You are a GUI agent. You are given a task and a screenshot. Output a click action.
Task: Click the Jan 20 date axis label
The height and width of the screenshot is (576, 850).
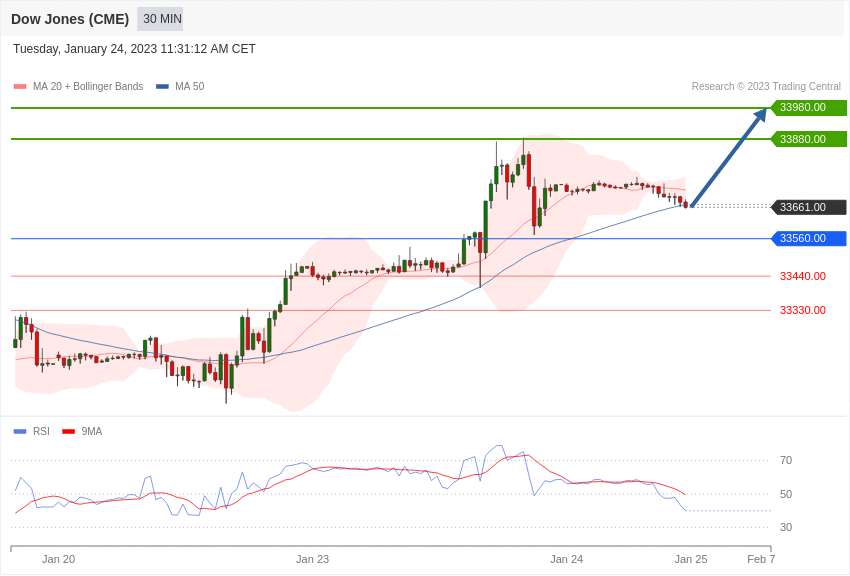tap(59, 559)
